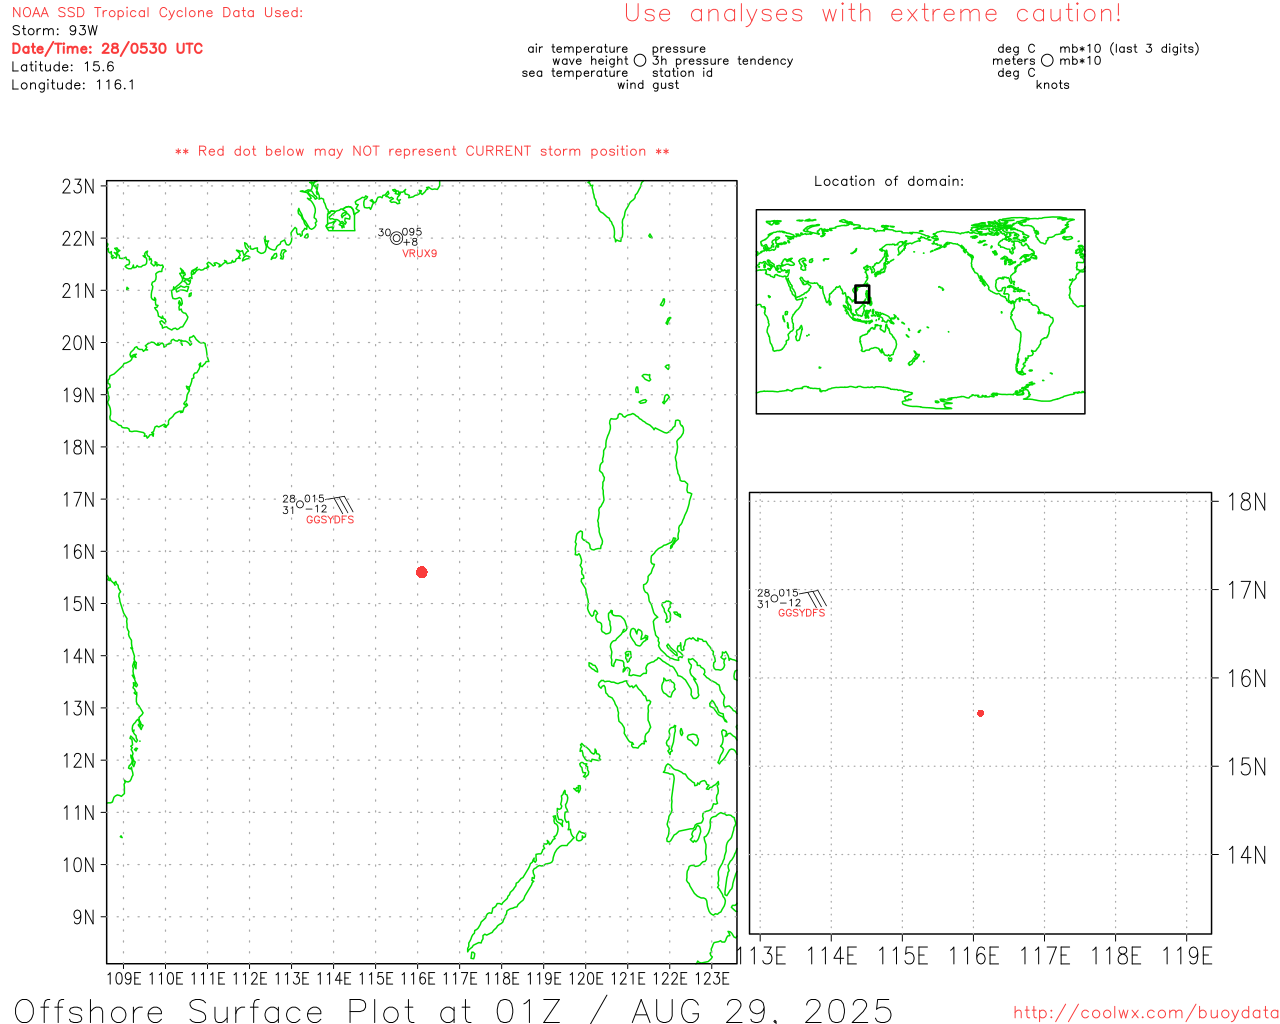Click the GGSYDFS station marker on main map
The height and width of the screenshot is (1024, 1280).
(x=300, y=504)
